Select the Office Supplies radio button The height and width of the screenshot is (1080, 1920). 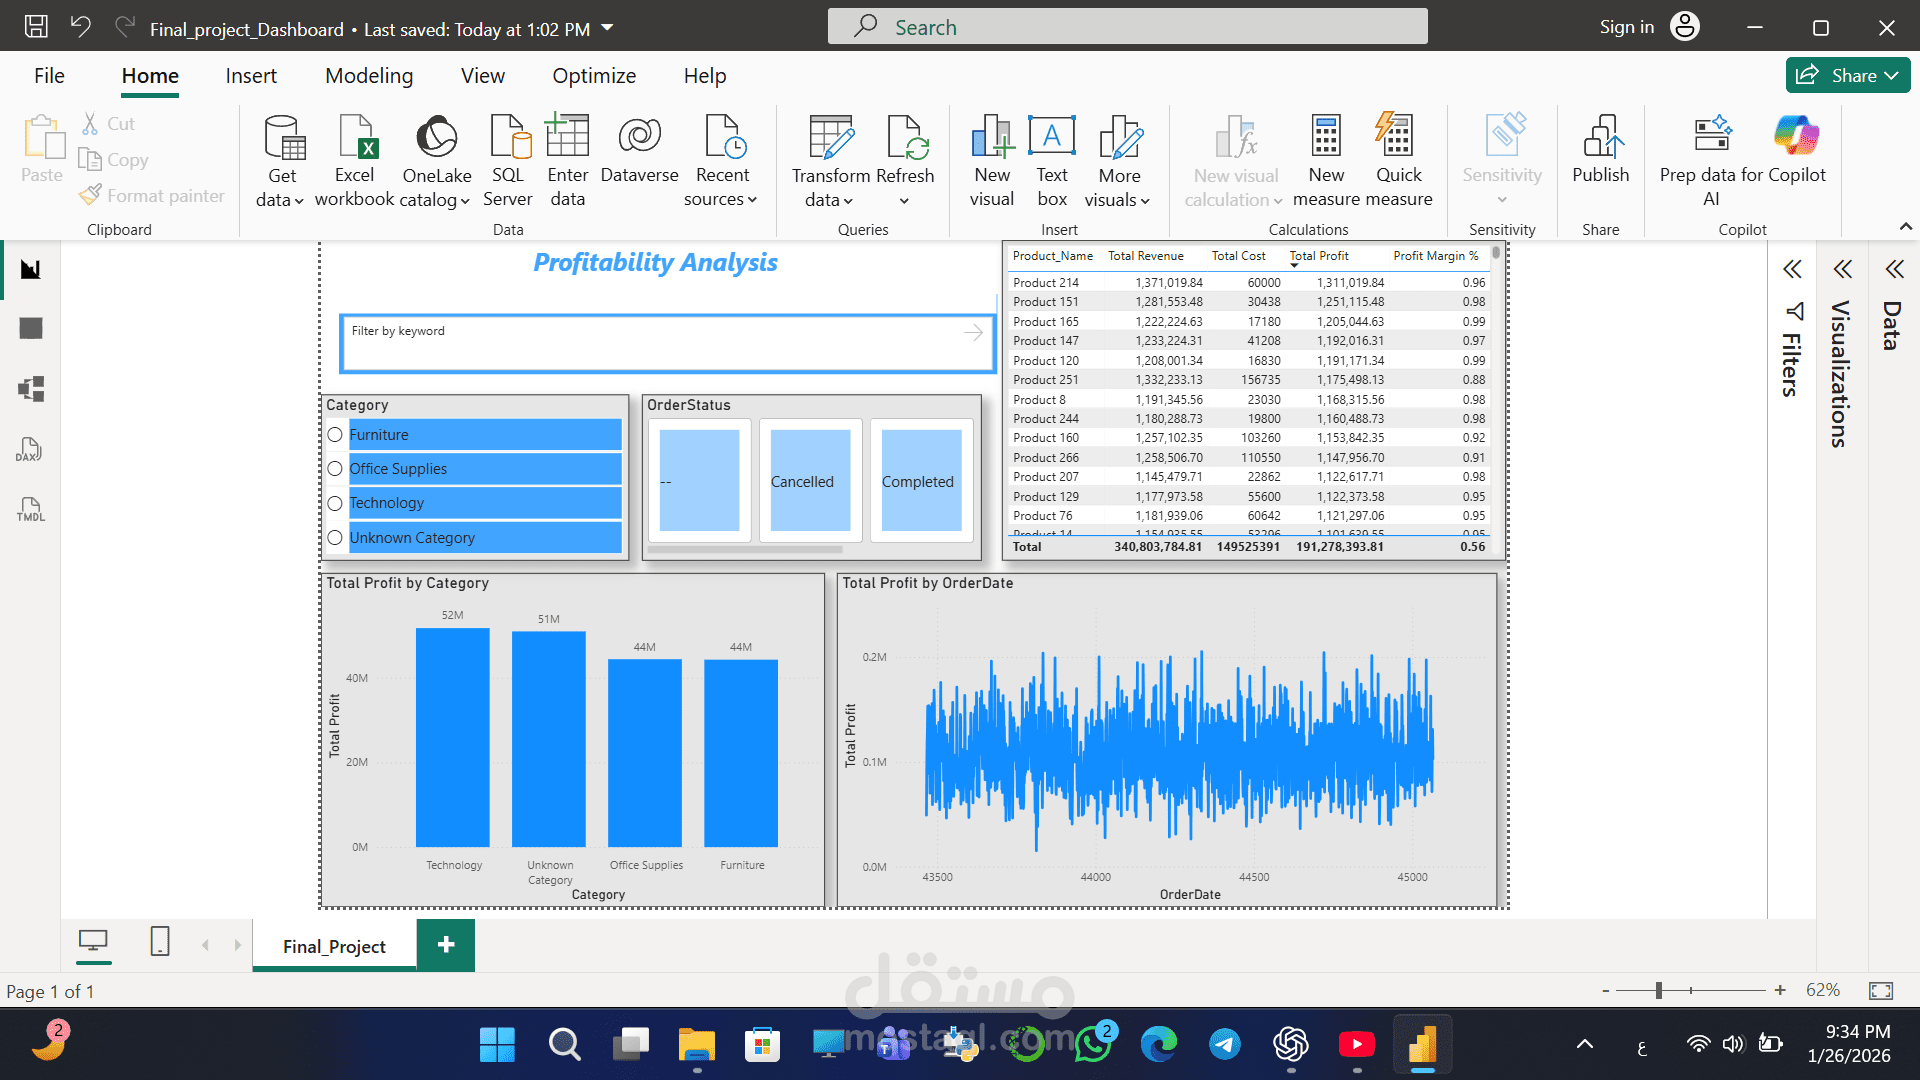335,469
